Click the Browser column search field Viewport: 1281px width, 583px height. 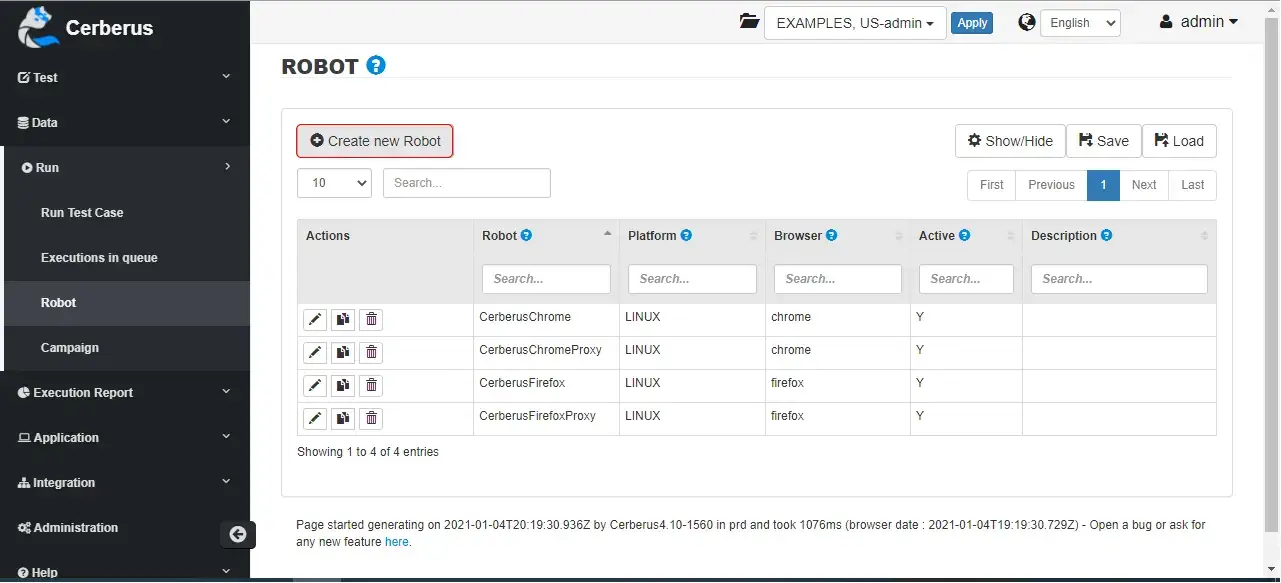click(x=838, y=279)
